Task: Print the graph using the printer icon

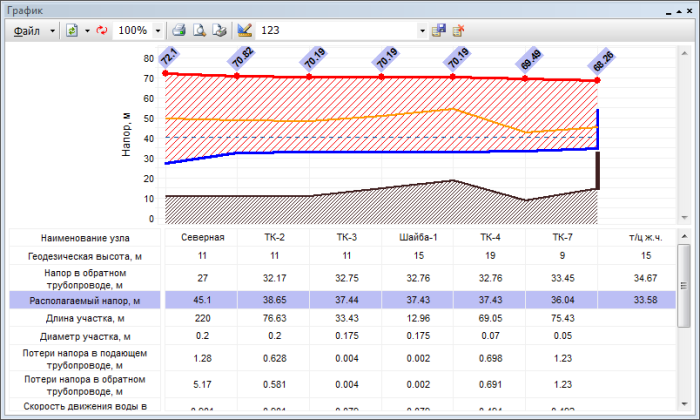Action: 179,31
